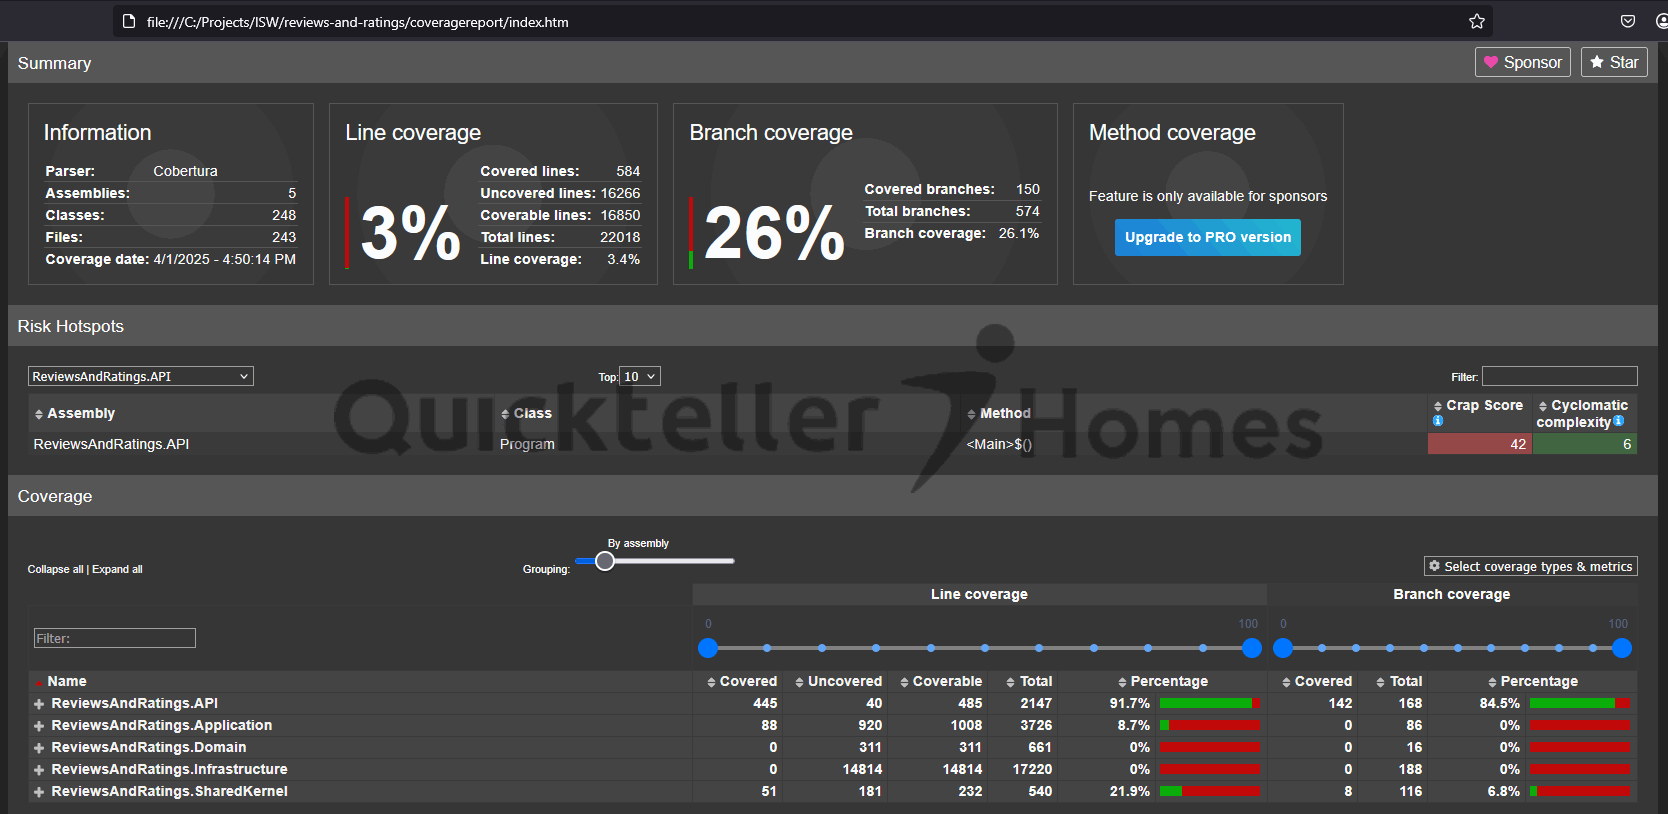Sort coverage table by Uncovered lines

point(838,682)
